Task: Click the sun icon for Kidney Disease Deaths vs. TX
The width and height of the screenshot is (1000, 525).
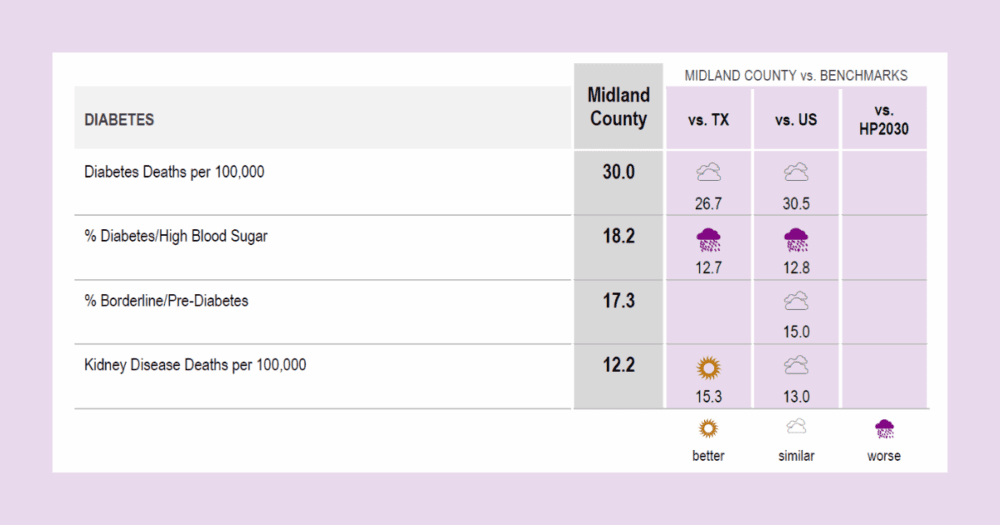Action: click(x=708, y=367)
